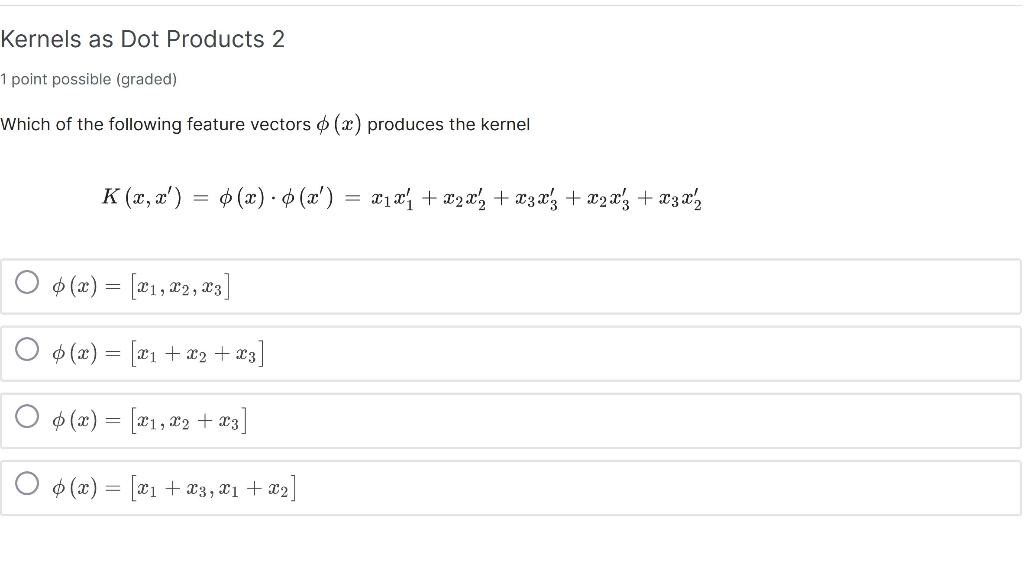Select the radio button for φ(x) = [x1 + x3, x1 + x2]
The height and width of the screenshot is (583, 1024).
[x=26, y=484]
